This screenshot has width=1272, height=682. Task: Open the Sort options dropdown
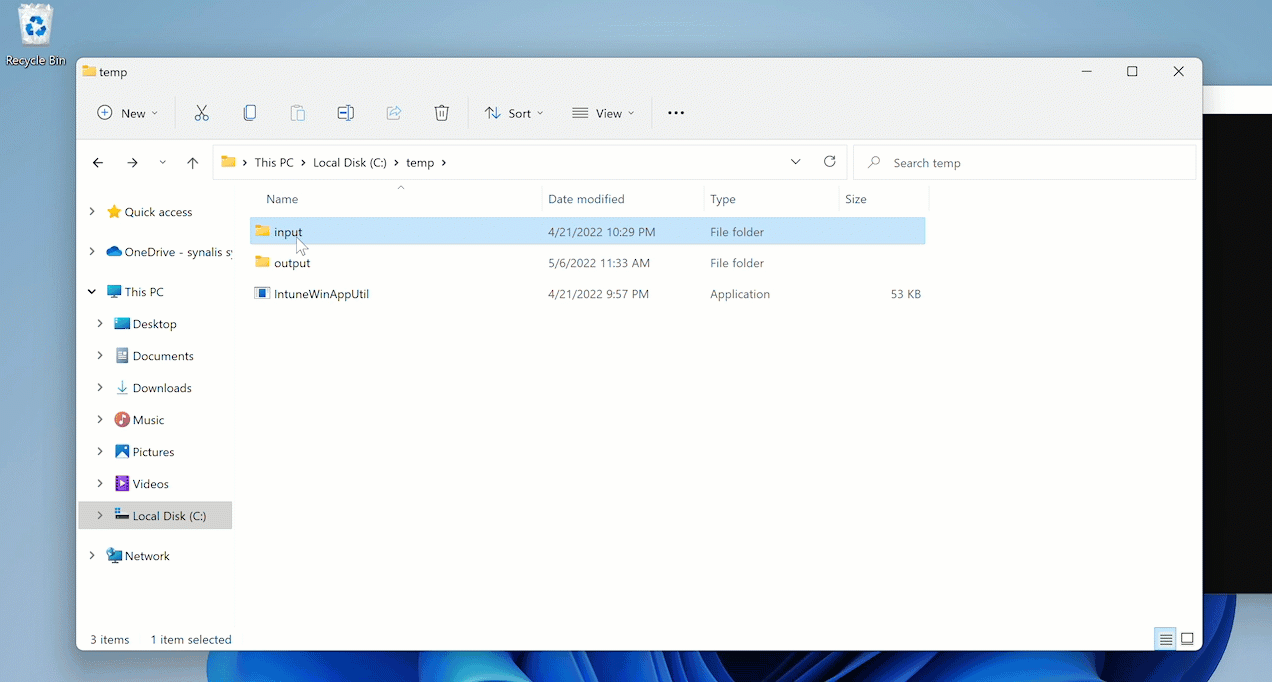pyautogui.click(x=513, y=112)
